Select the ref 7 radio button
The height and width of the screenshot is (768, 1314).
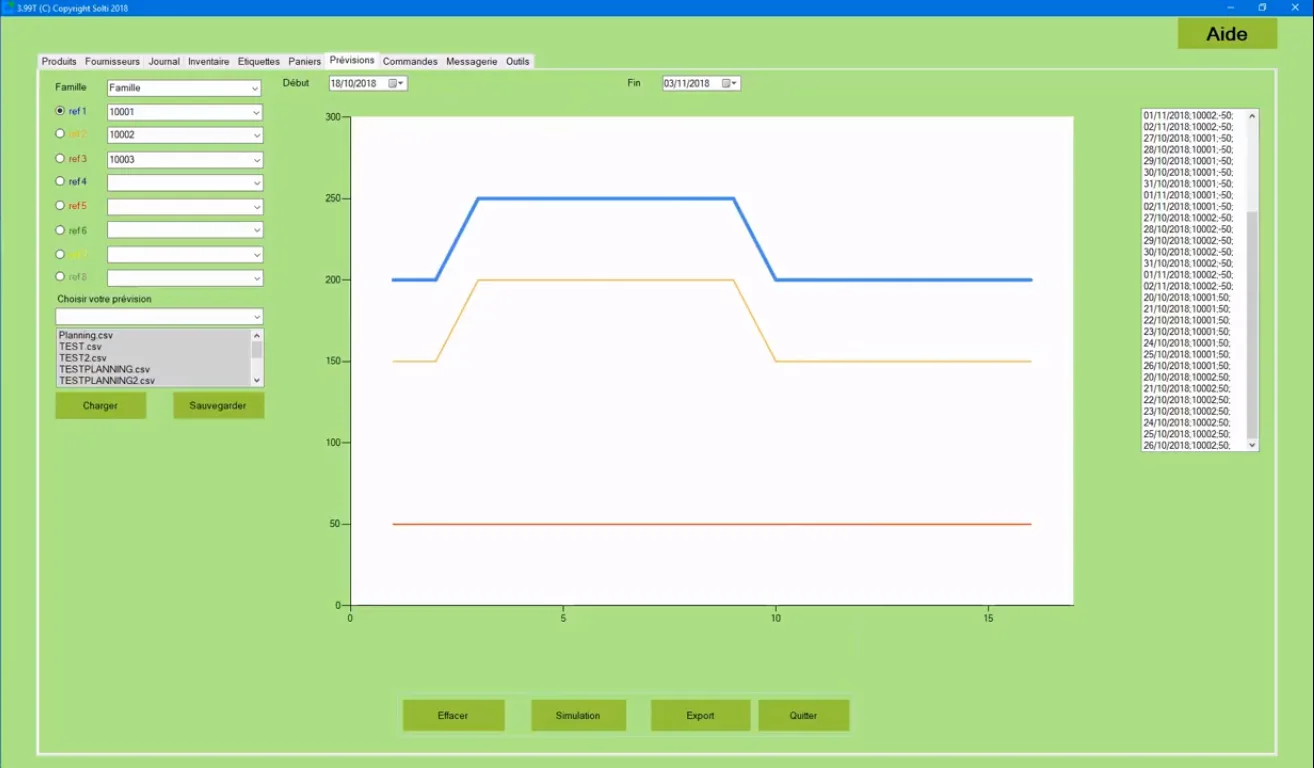[x=60, y=254]
